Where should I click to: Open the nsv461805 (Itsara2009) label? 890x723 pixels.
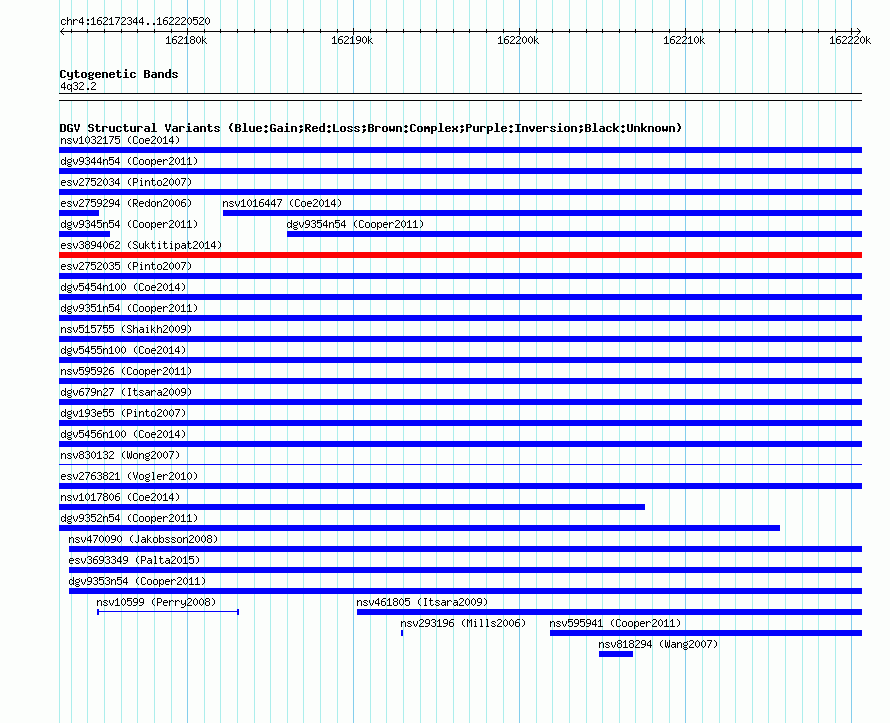[422, 602]
